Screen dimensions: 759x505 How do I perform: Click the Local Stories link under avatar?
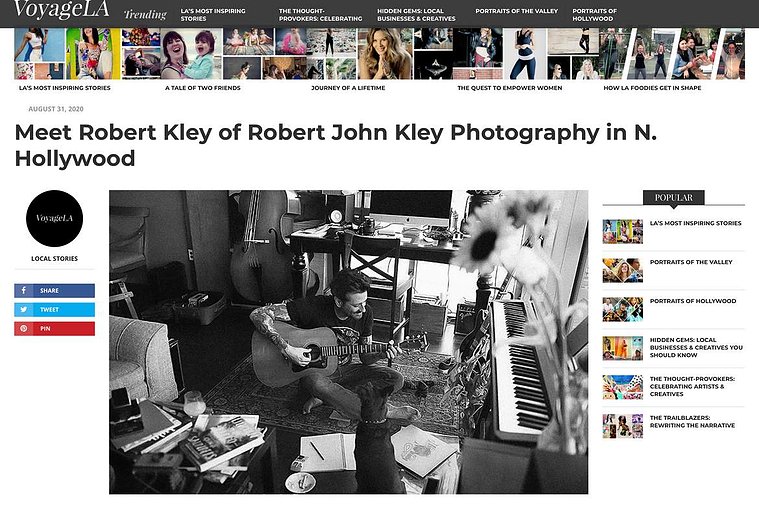click(54, 259)
